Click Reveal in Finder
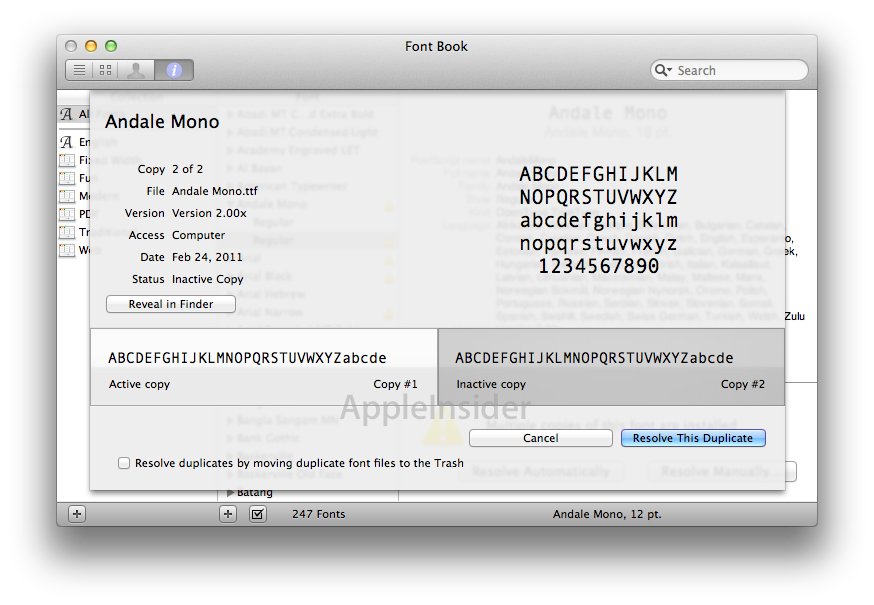This screenshot has height=605, width=874. pyautogui.click(x=171, y=304)
